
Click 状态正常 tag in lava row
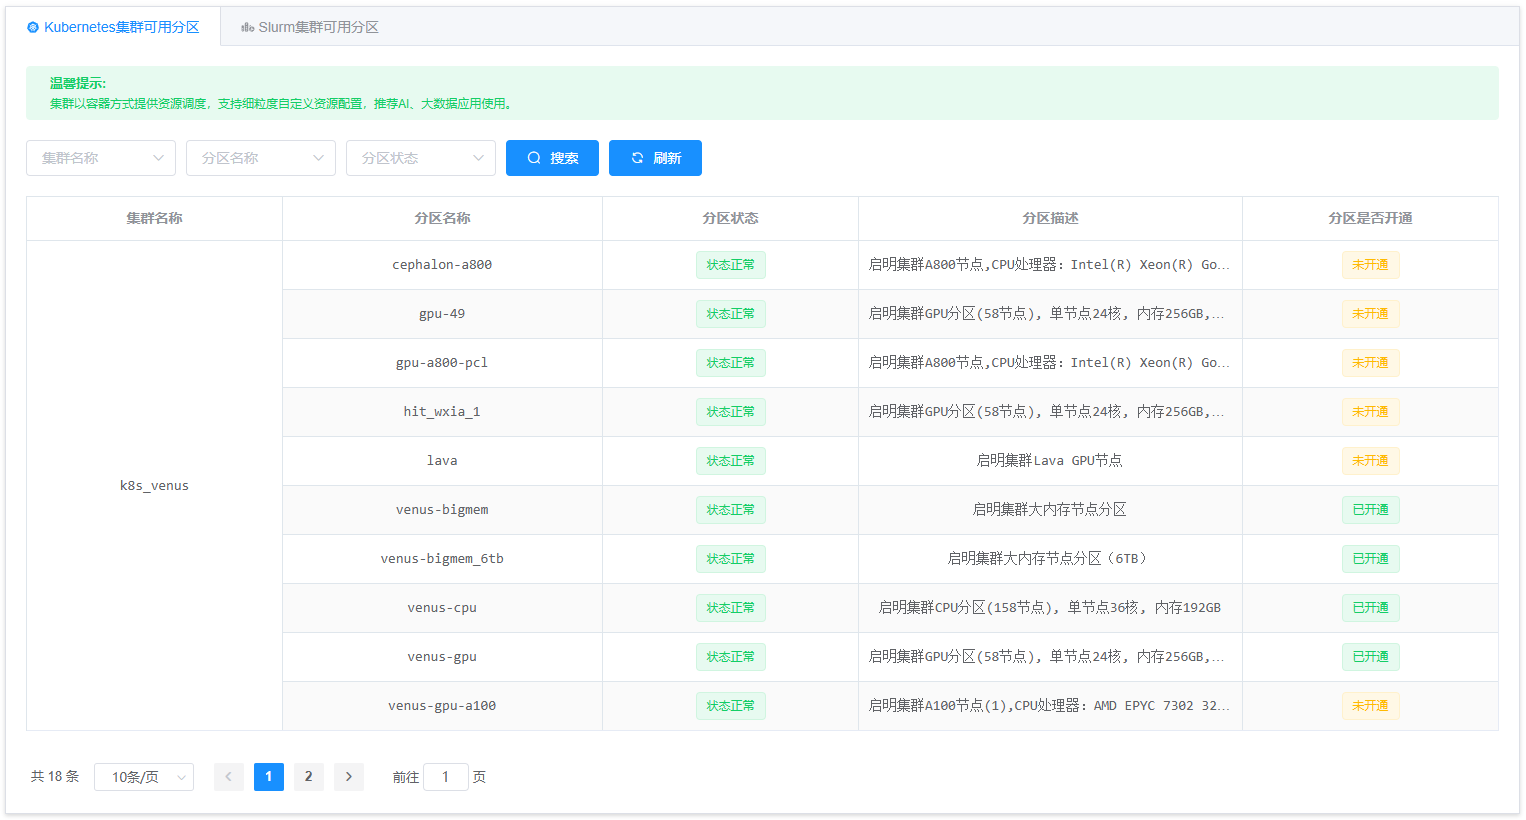[x=731, y=461]
